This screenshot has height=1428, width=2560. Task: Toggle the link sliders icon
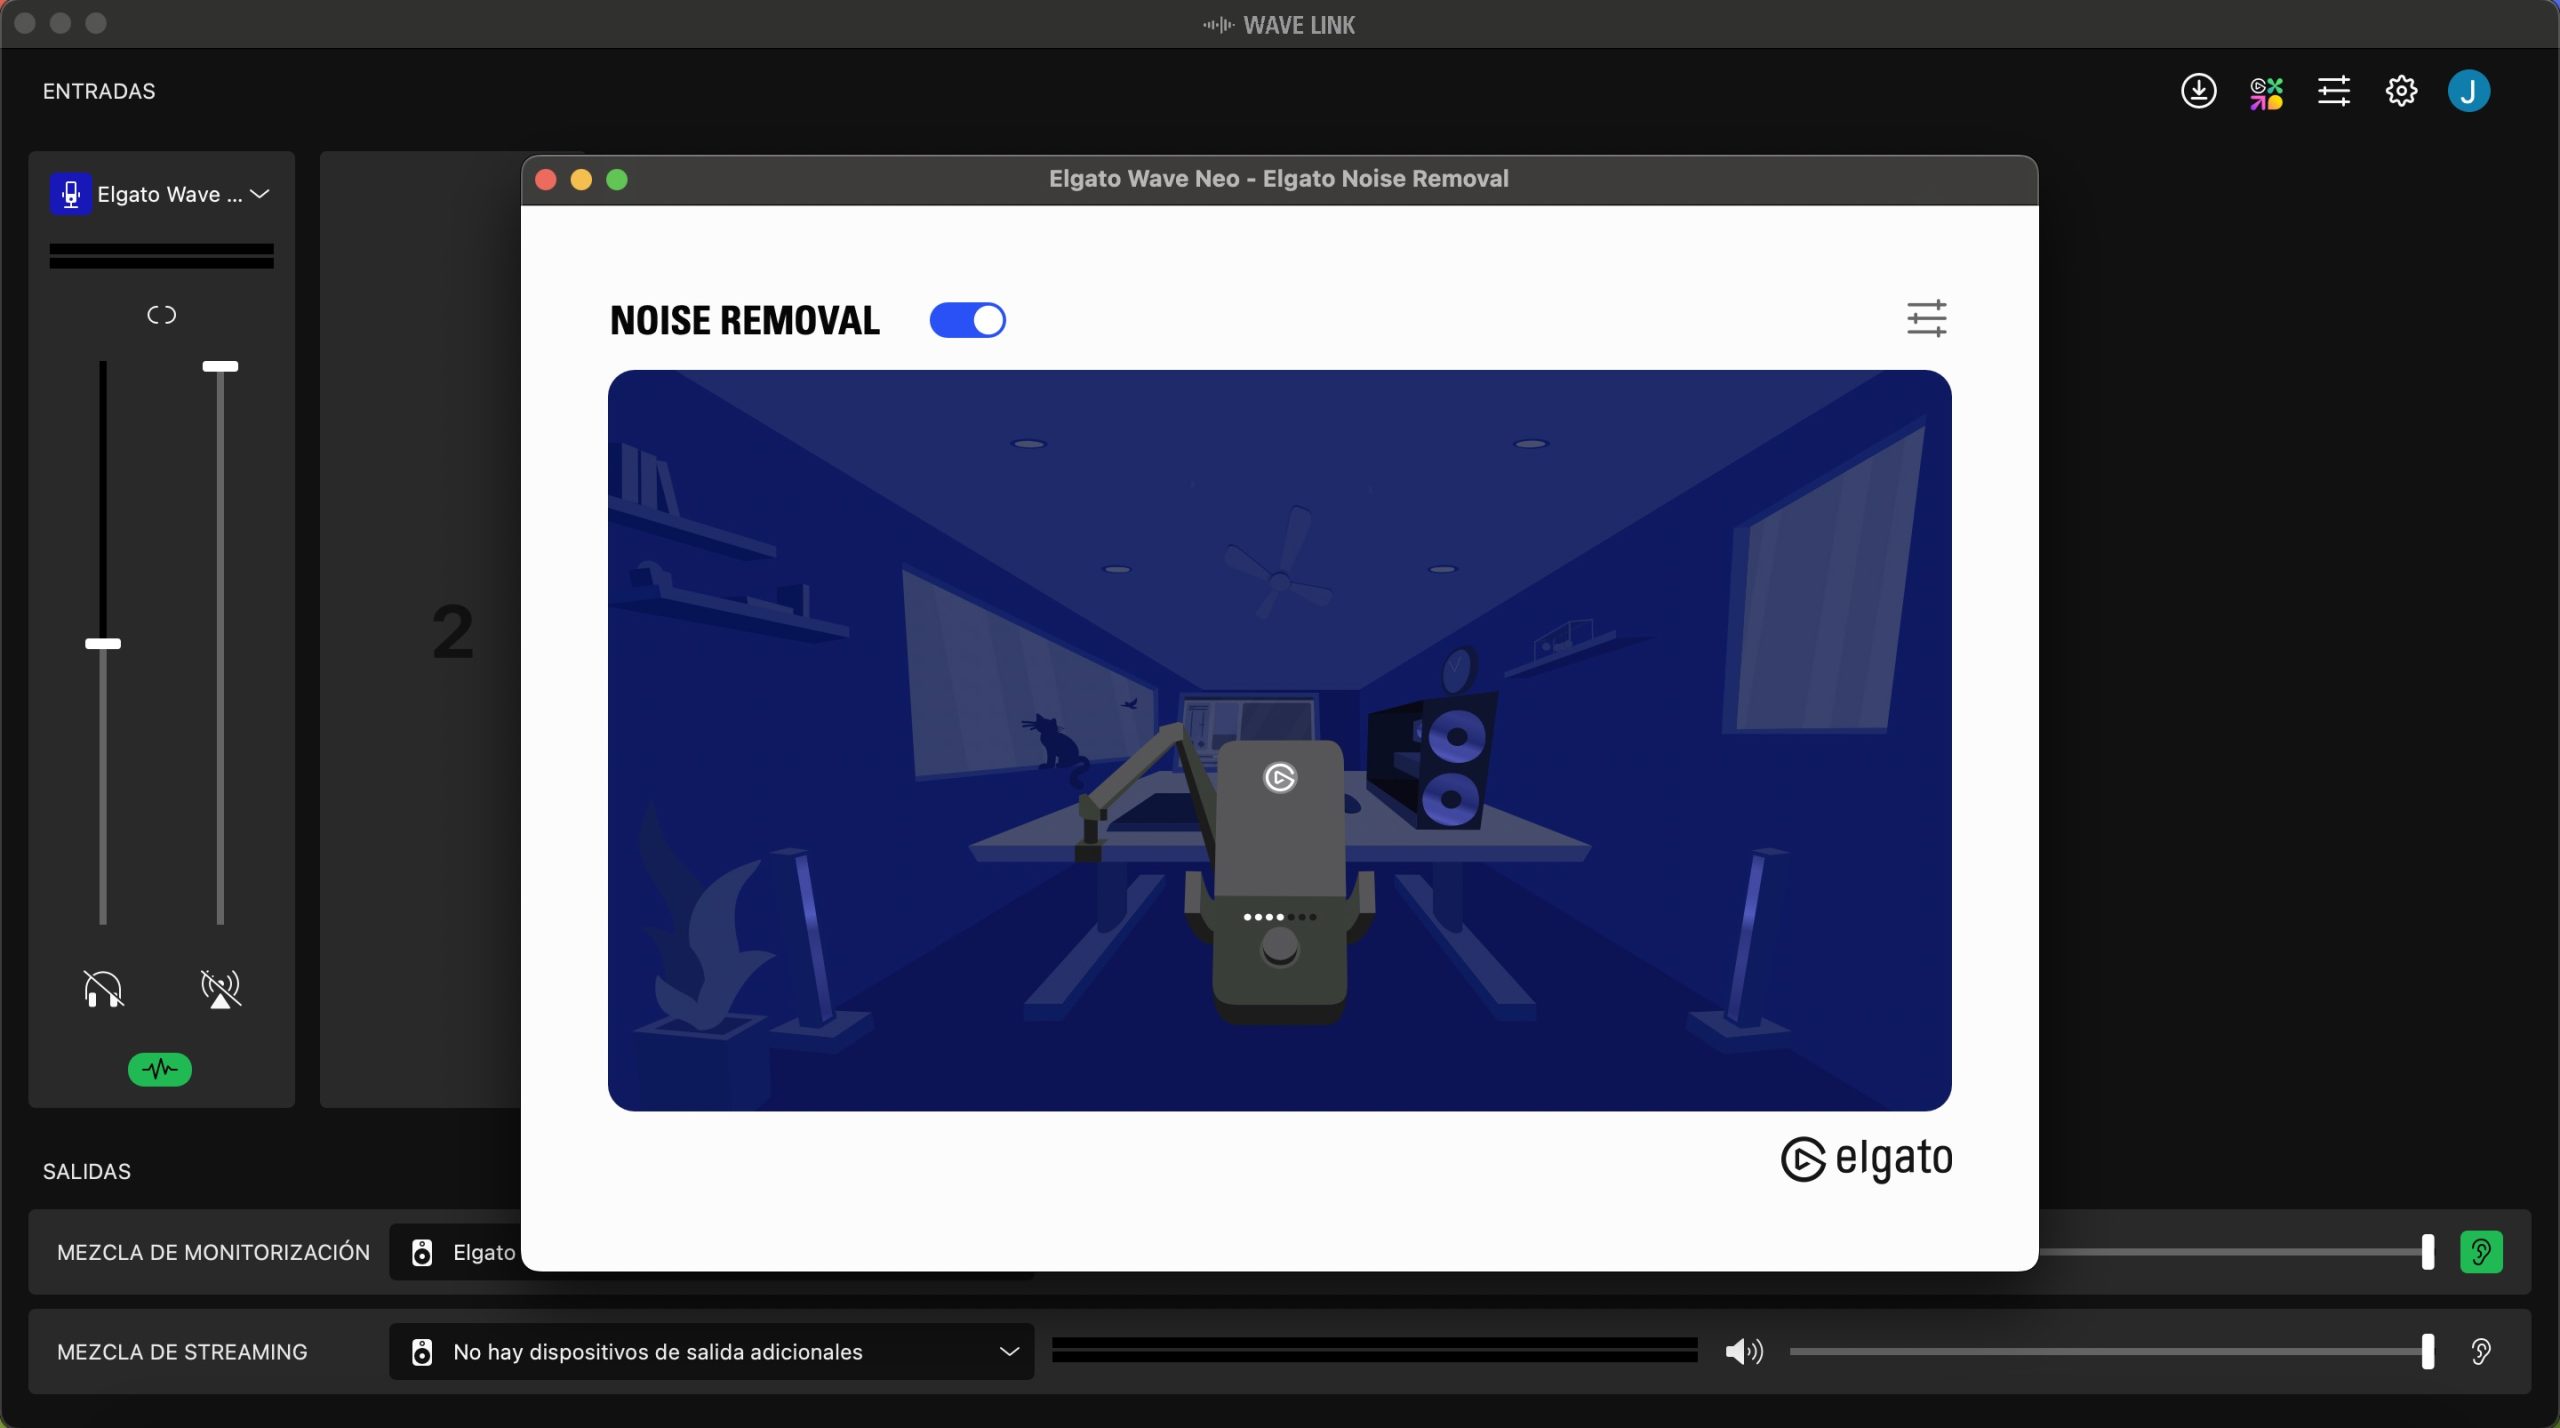[161, 315]
